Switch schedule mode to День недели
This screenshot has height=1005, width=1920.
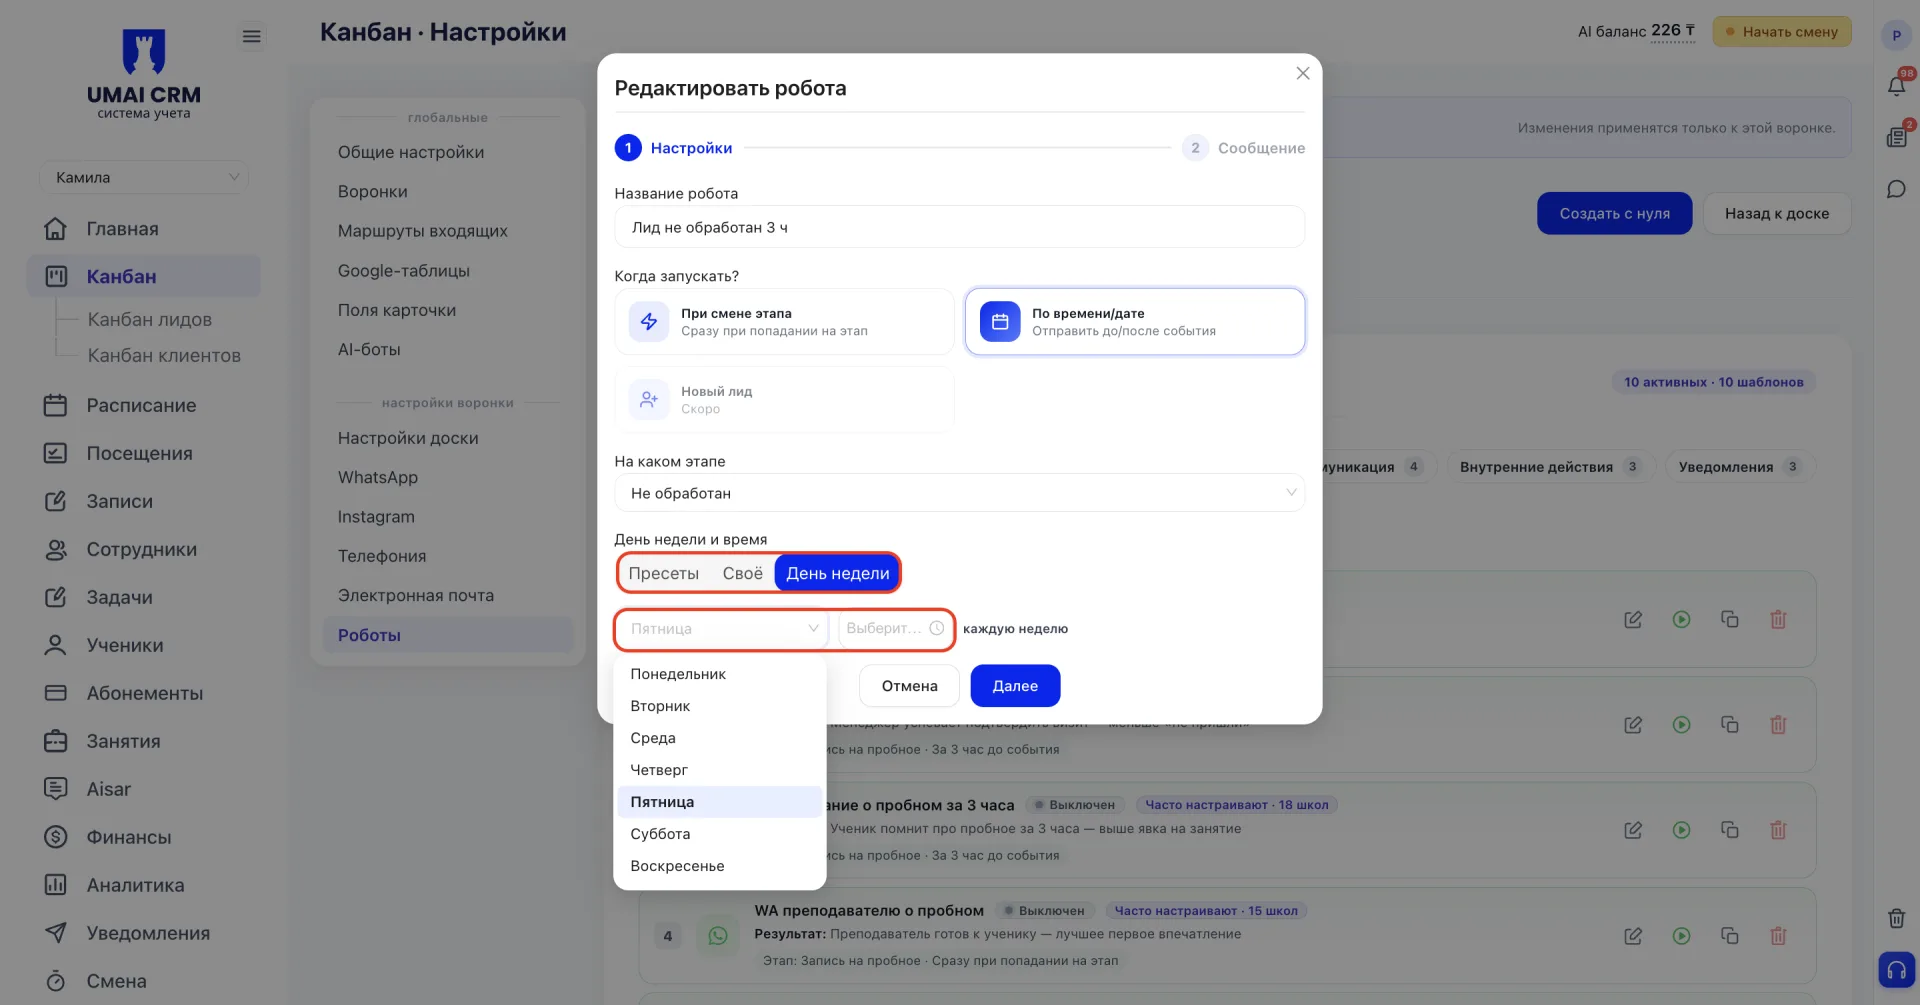(838, 573)
